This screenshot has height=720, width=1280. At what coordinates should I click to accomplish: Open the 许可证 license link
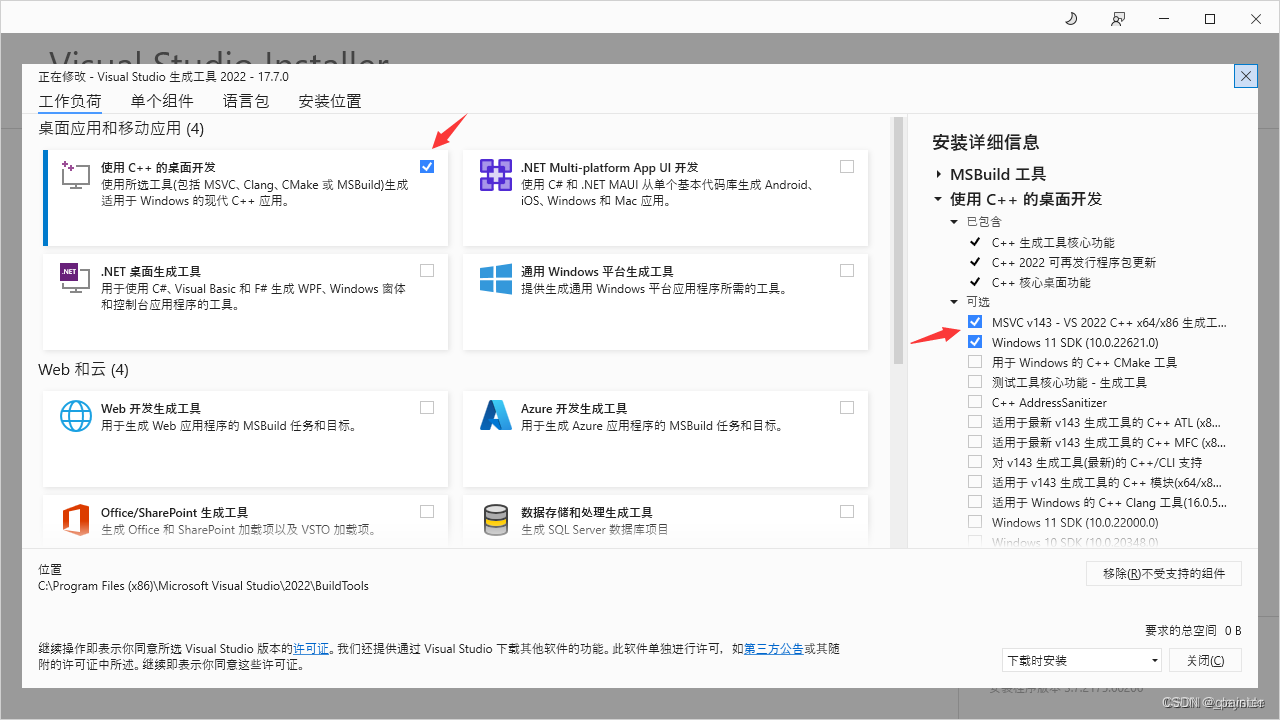[311, 649]
